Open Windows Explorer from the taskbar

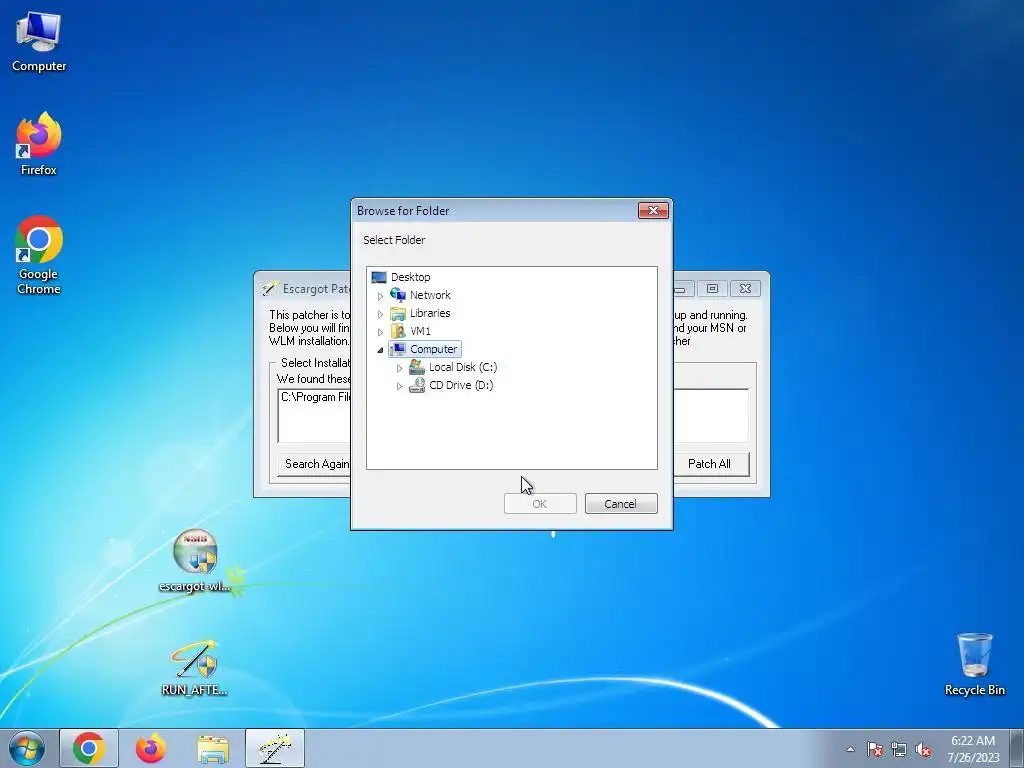pos(213,748)
